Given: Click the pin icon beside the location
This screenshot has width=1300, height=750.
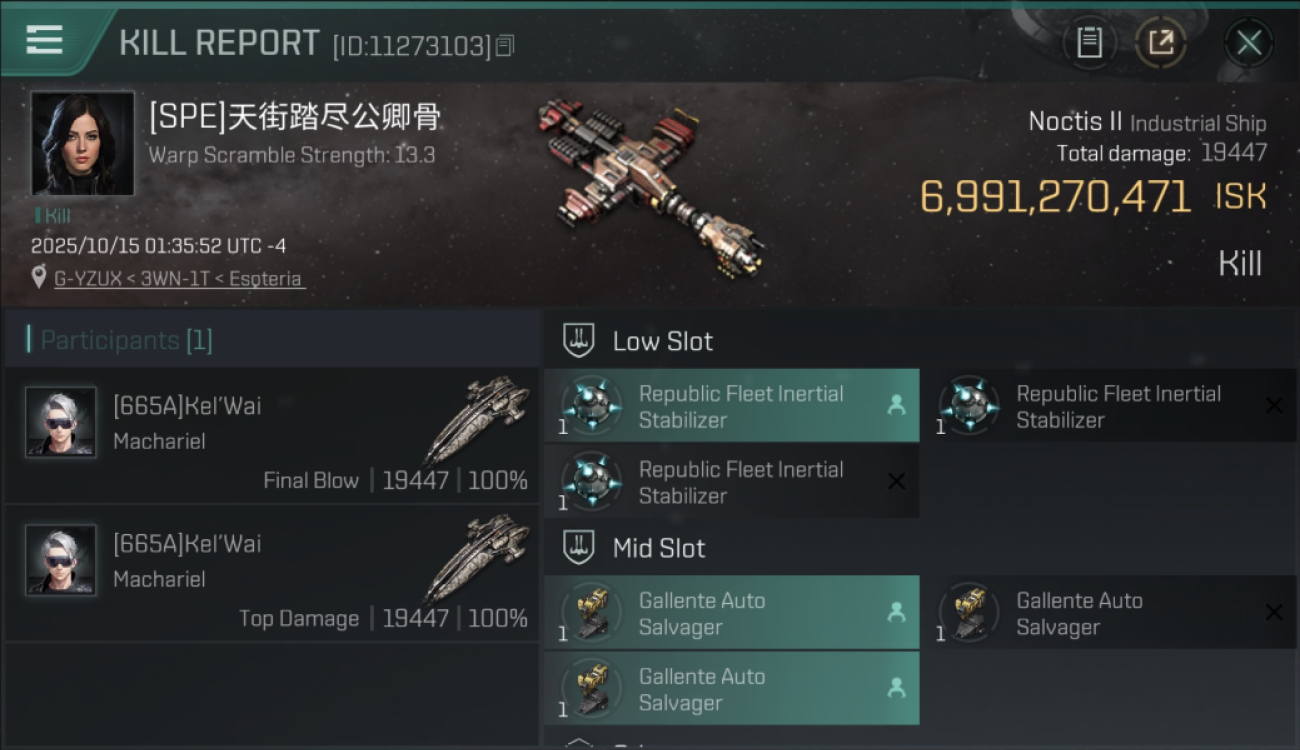Looking at the screenshot, I should pyautogui.click(x=39, y=278).
